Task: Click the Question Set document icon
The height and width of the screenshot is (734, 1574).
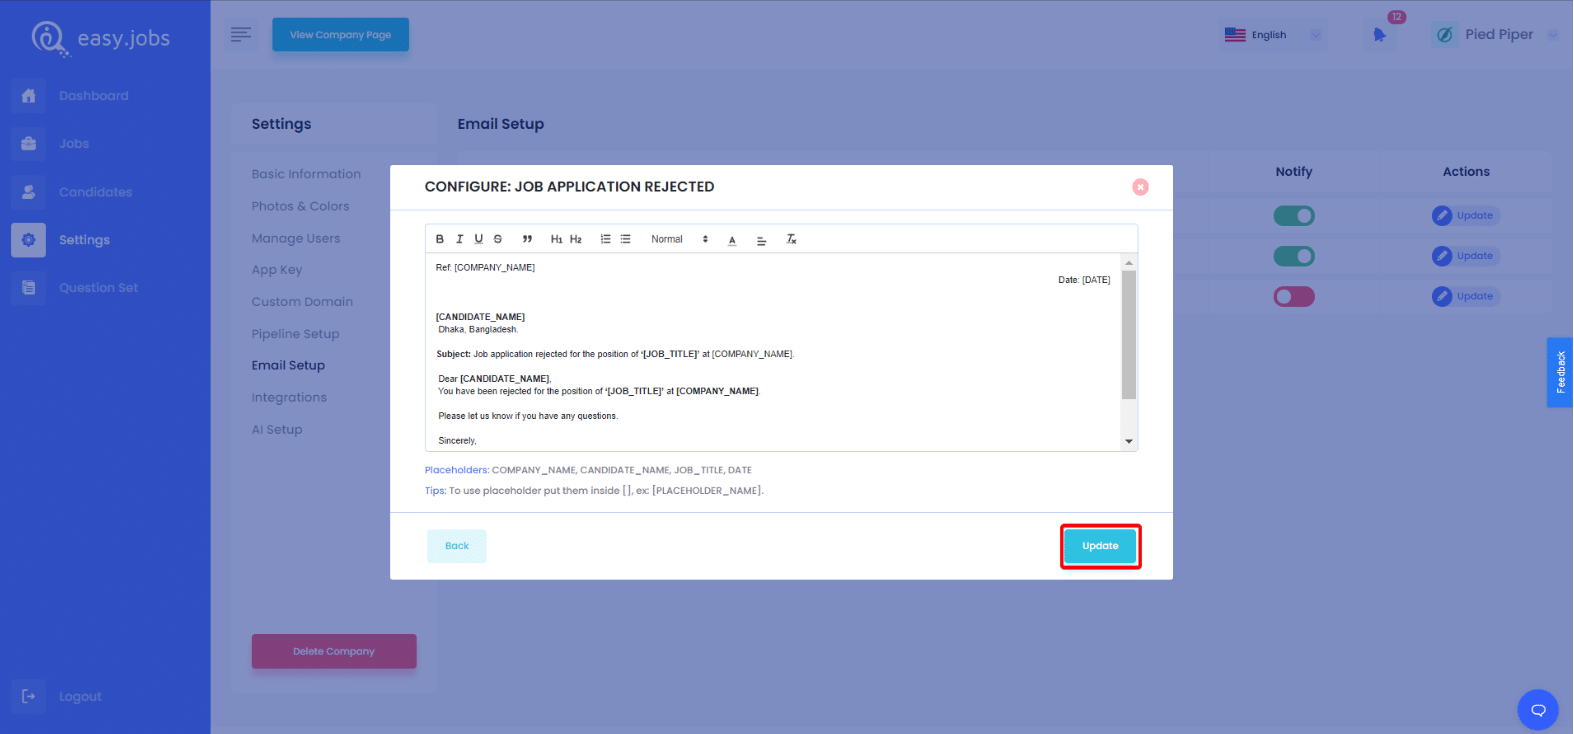Action: (28, 288)
